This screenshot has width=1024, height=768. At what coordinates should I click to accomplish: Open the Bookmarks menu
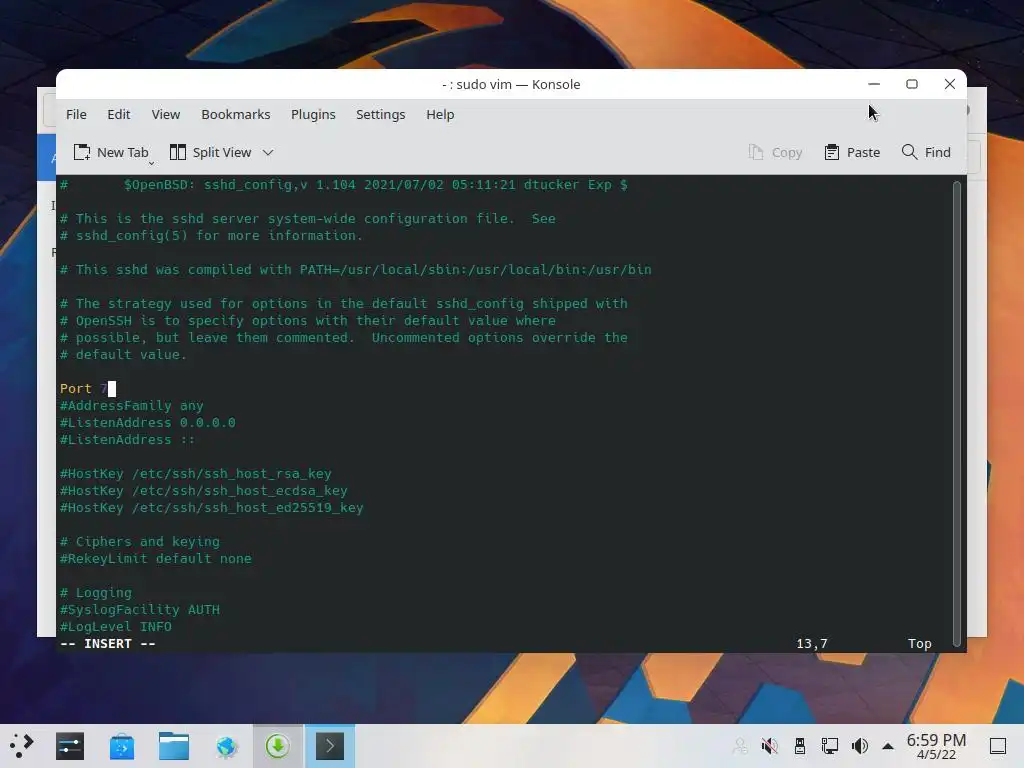click(x=235, y=114)
